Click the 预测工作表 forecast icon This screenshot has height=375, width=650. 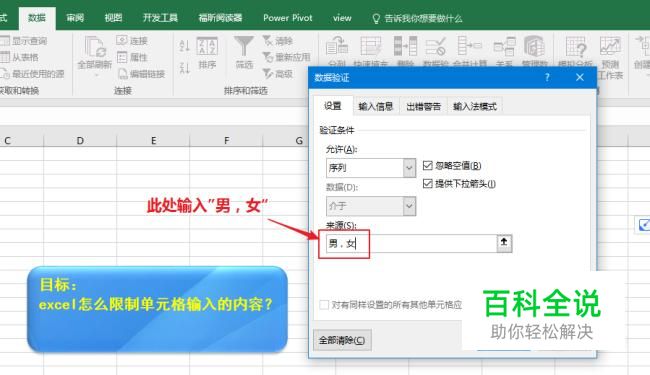pyautogui.click(x=610, y=46)
